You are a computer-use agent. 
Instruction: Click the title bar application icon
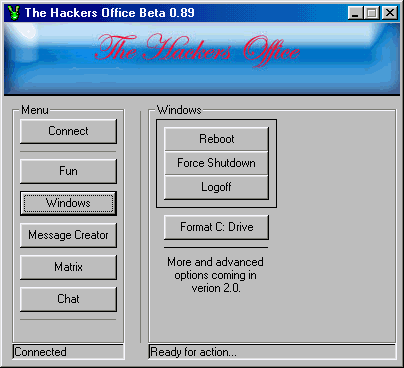point(14,13)
